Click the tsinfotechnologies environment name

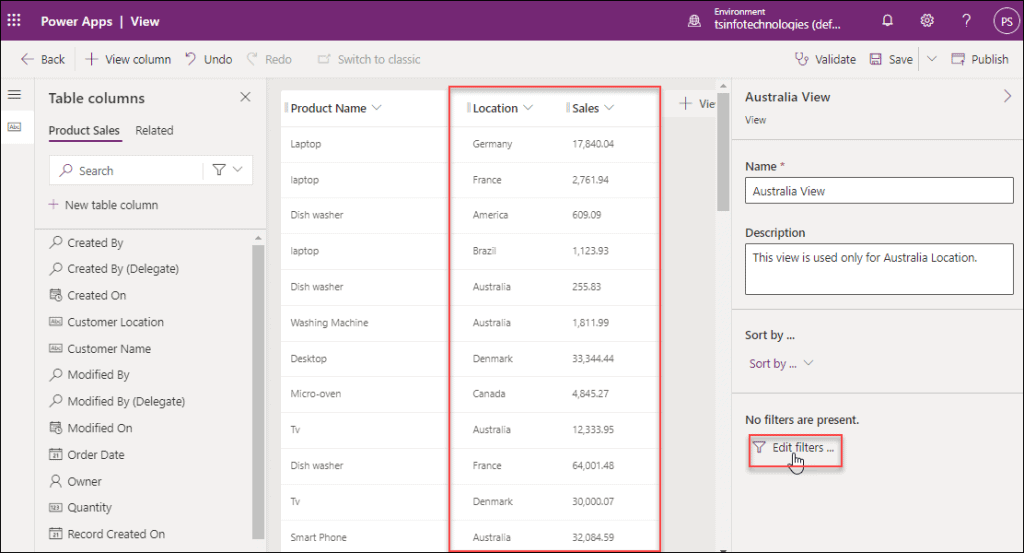777,25
